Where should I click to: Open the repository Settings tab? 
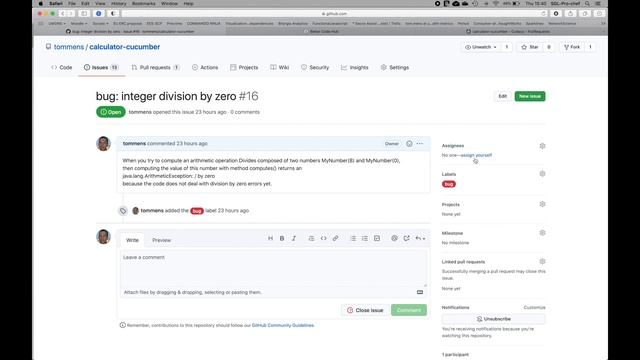pyautogui.click(x=395, y=67)
